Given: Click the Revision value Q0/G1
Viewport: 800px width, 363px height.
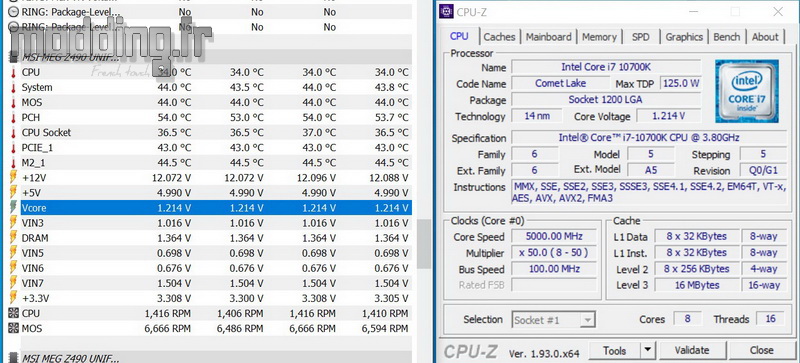Looking at the screenshot, I should [x=763, y=171].
